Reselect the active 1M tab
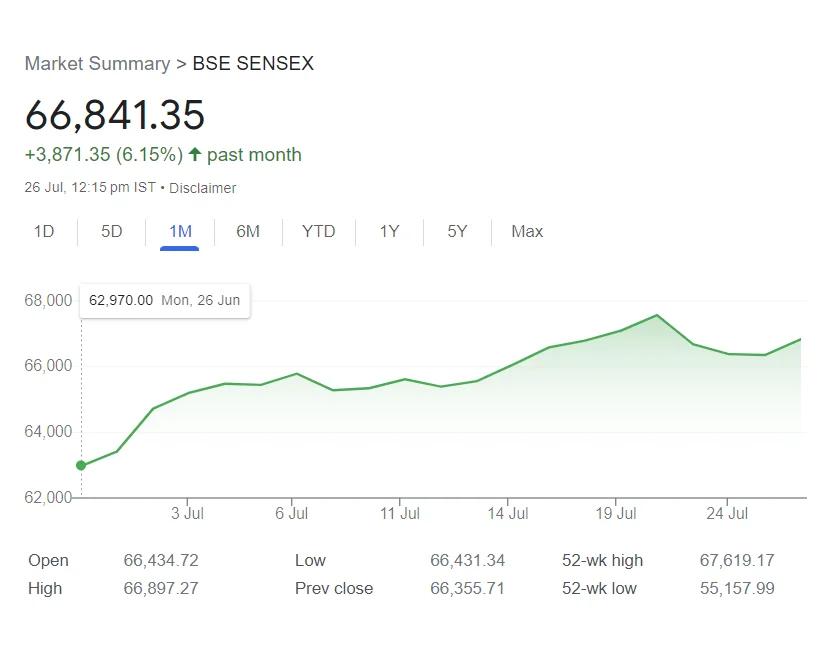 click(x=180, y=231)
